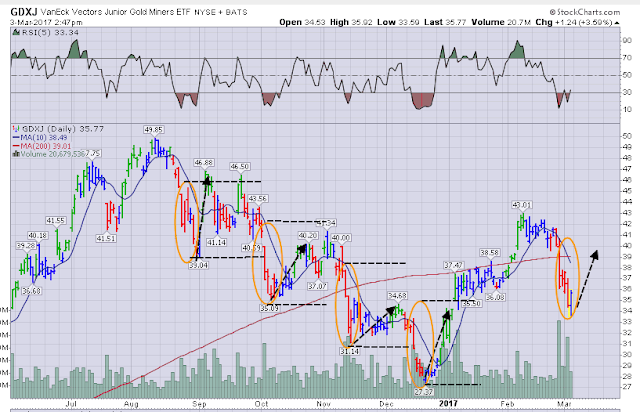
Task: Click the 41.51 price label
Action: point(106,238)
